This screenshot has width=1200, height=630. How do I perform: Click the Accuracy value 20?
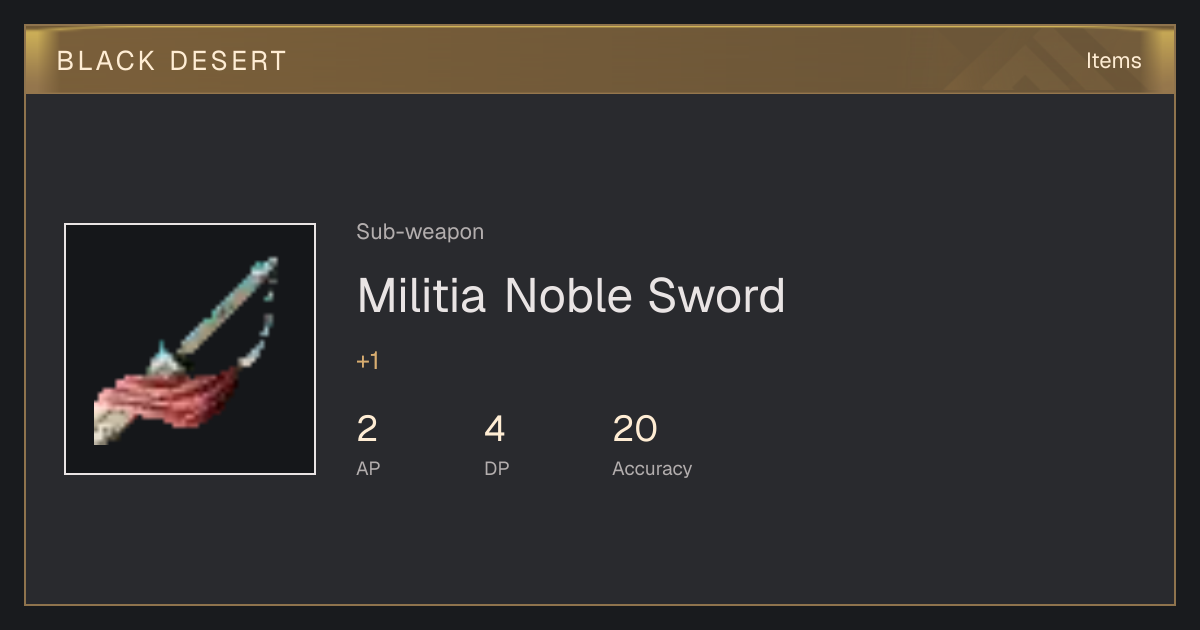pos(635,429)
